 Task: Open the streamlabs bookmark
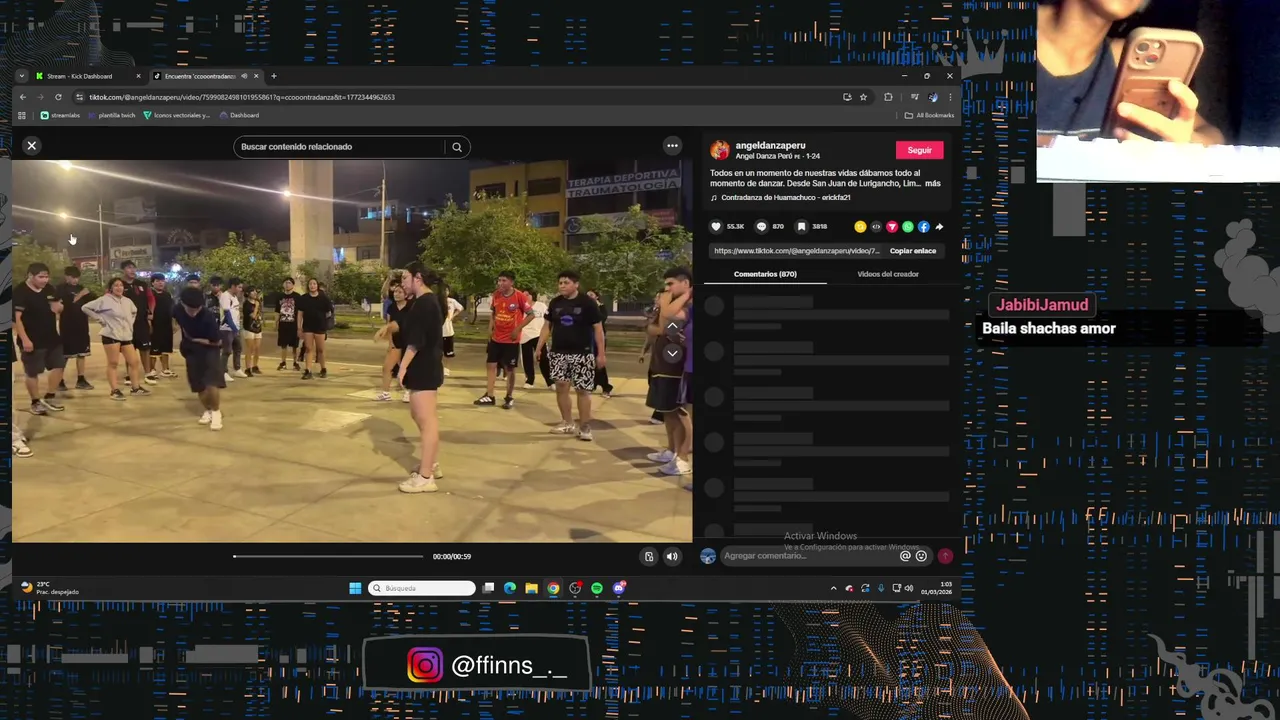click(60, 115)
